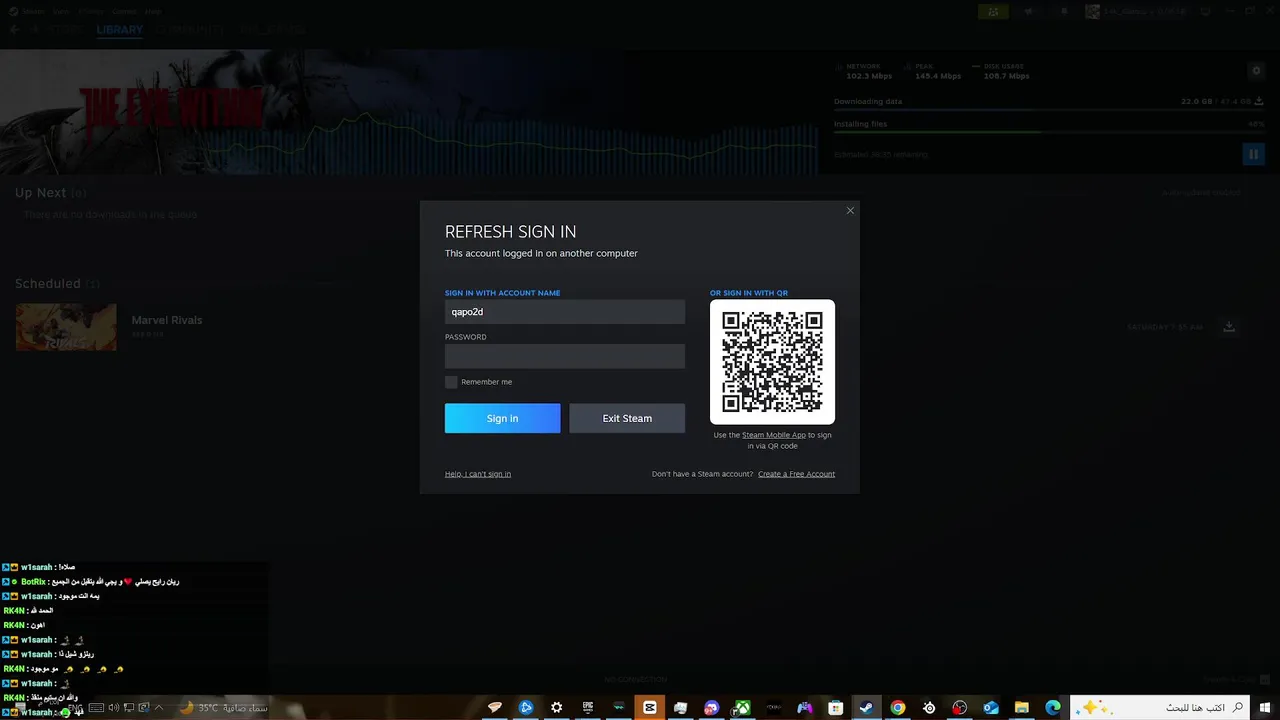Follow the Create a Free Account link

click(x=796, y=474)
